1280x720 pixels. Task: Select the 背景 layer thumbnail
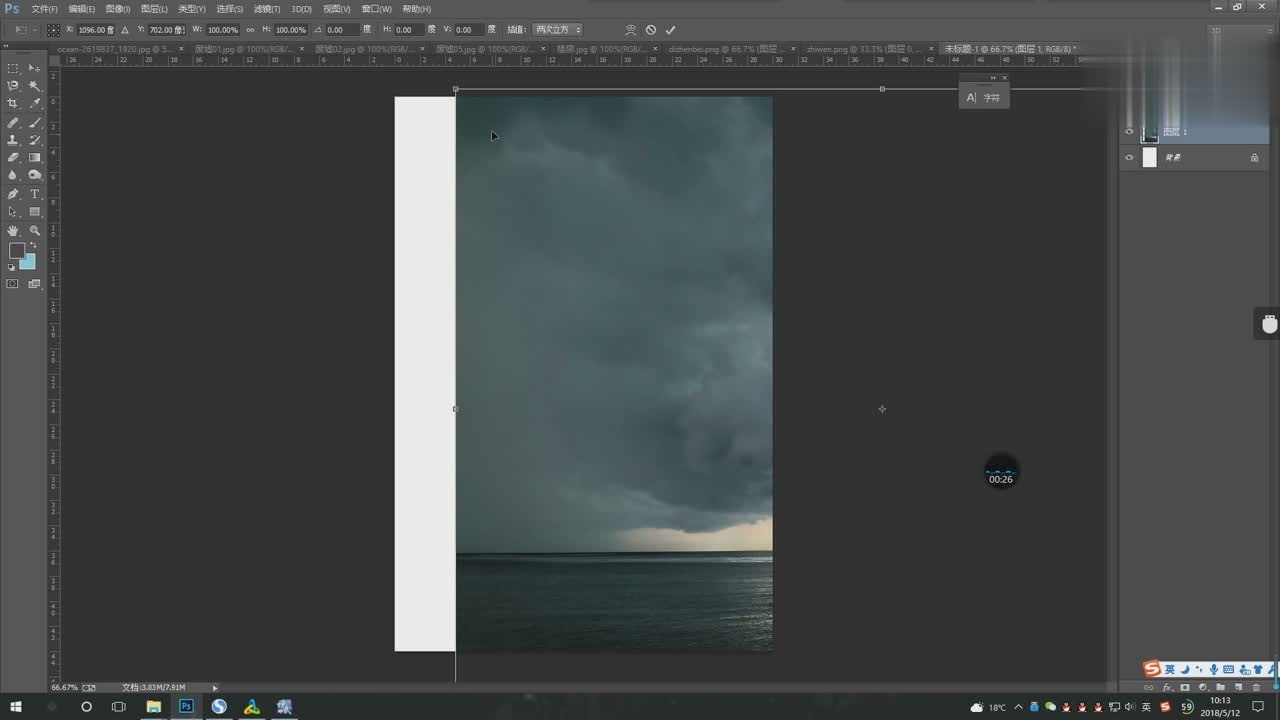1150,158
